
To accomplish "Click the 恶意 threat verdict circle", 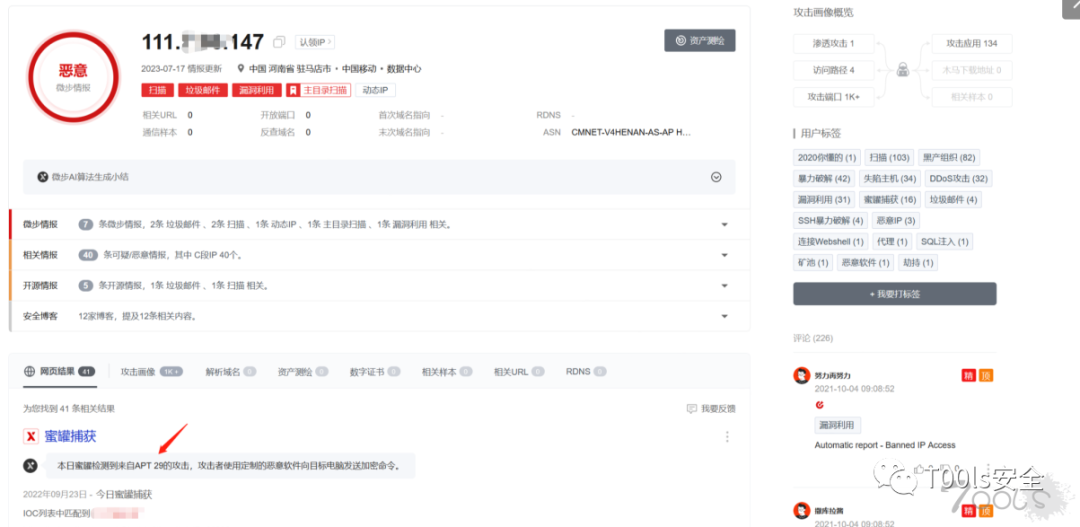I will coord(72,76).
